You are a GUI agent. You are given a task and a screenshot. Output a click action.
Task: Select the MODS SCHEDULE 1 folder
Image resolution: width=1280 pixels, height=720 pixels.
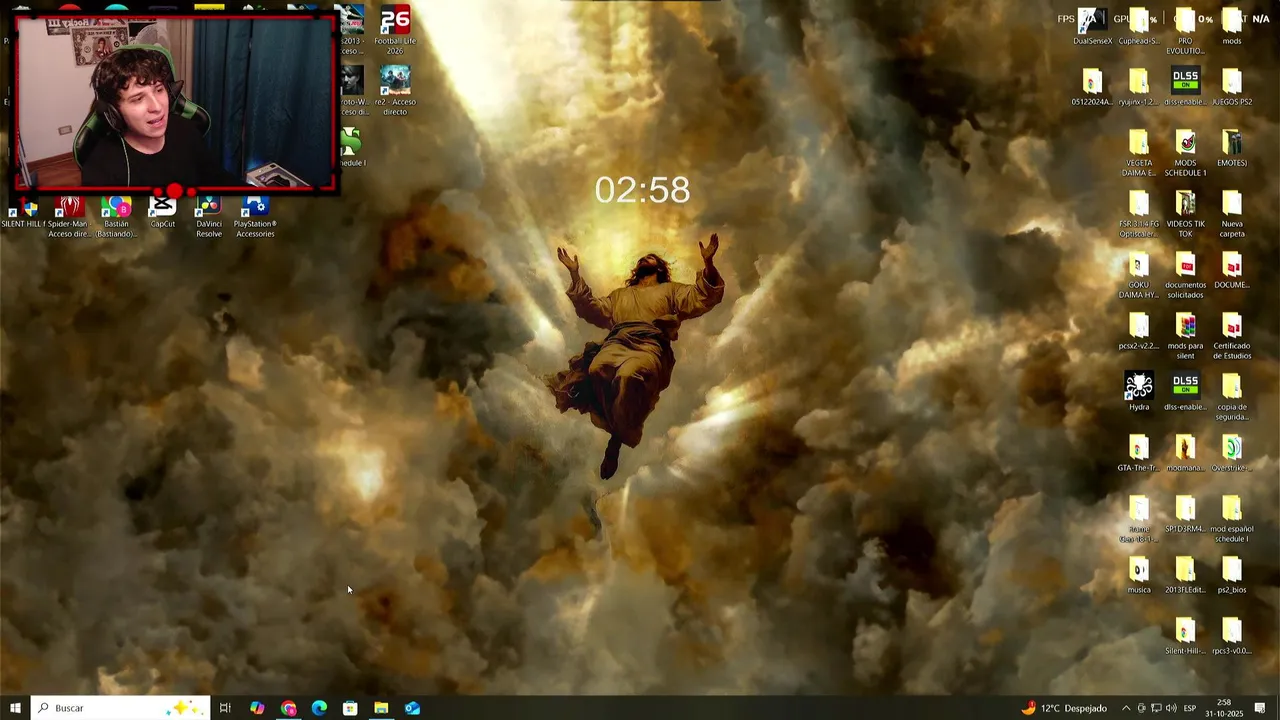[x=1185, y=154]
